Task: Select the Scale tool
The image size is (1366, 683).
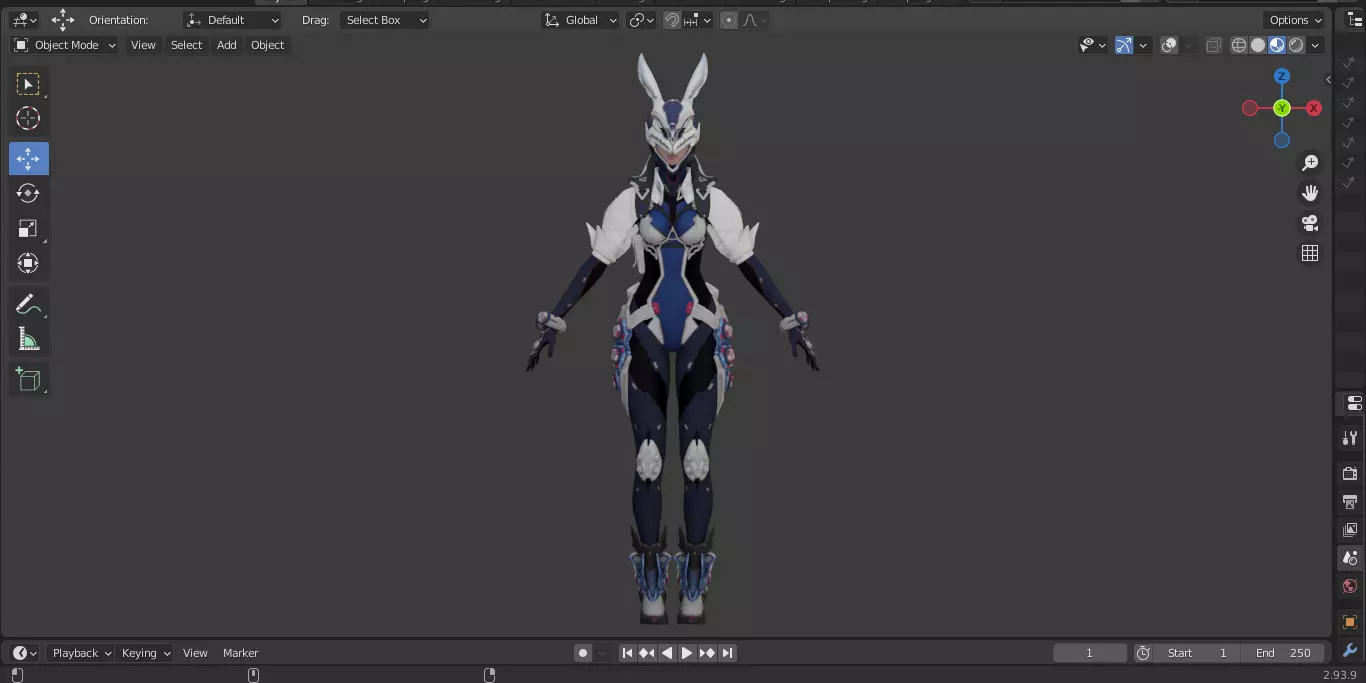Action: click(x=28, y=229)
